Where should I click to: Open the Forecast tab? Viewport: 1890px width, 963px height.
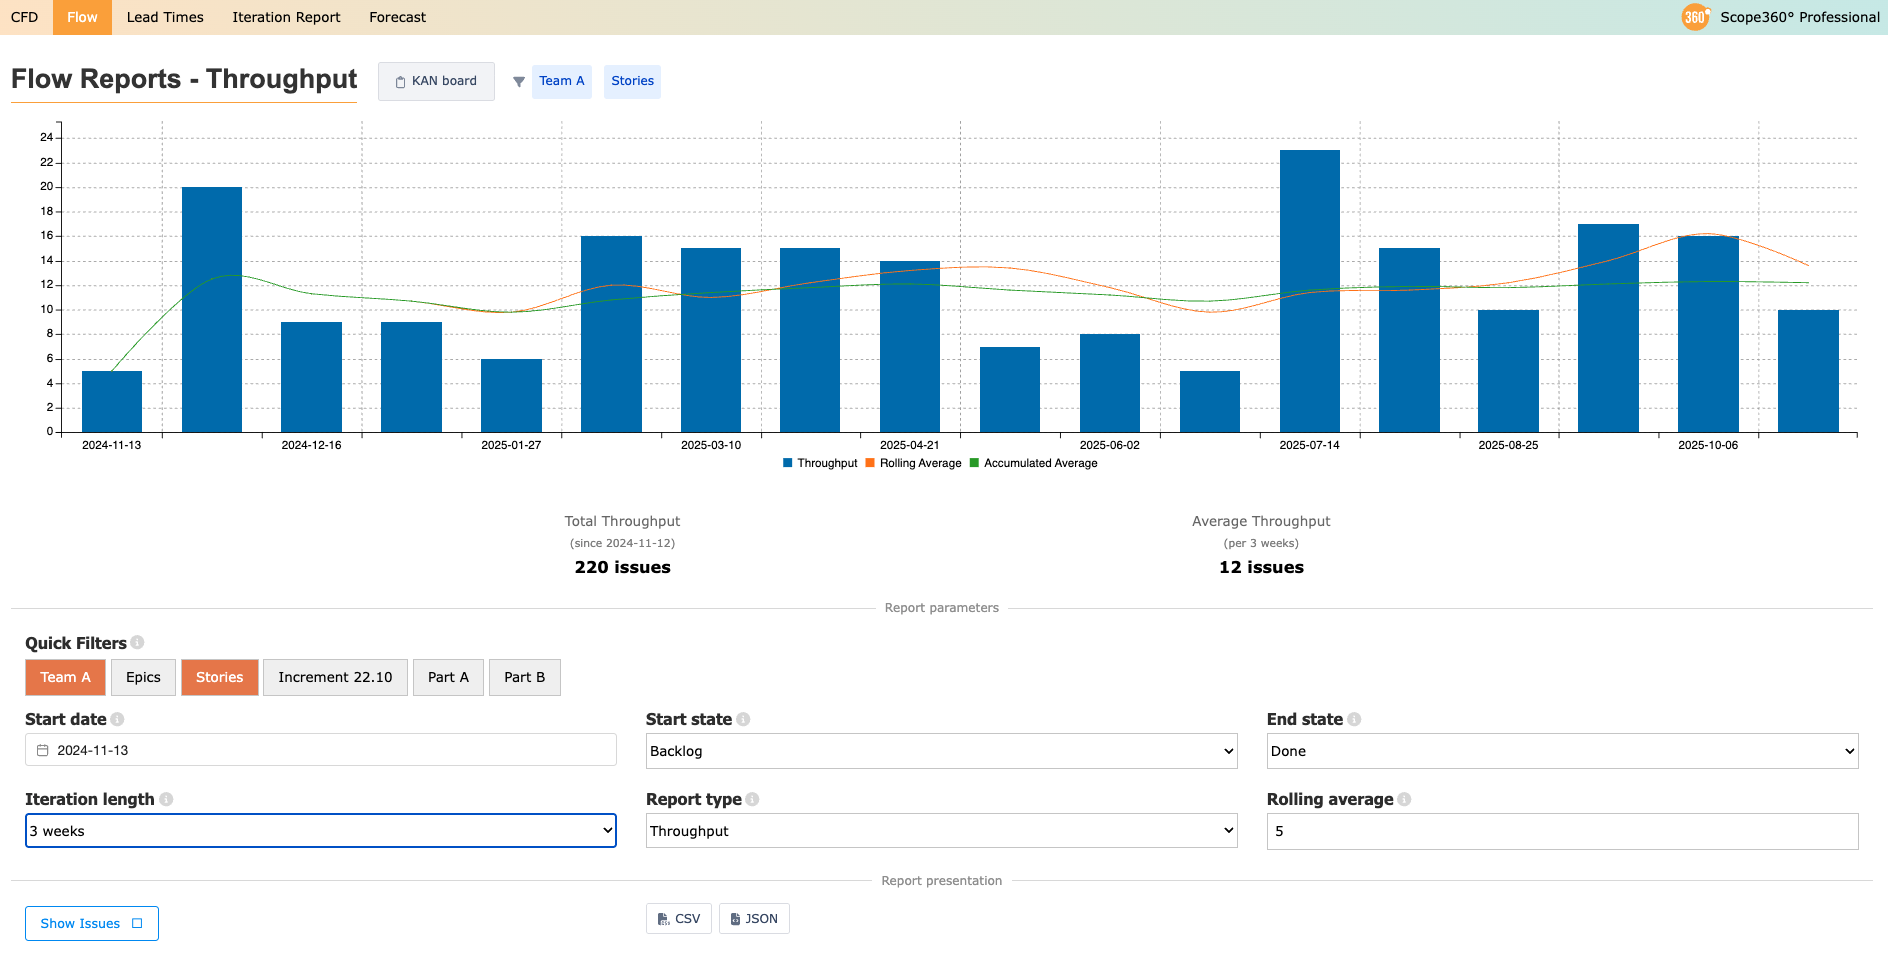pyautogui.click(x=397, y=17)
